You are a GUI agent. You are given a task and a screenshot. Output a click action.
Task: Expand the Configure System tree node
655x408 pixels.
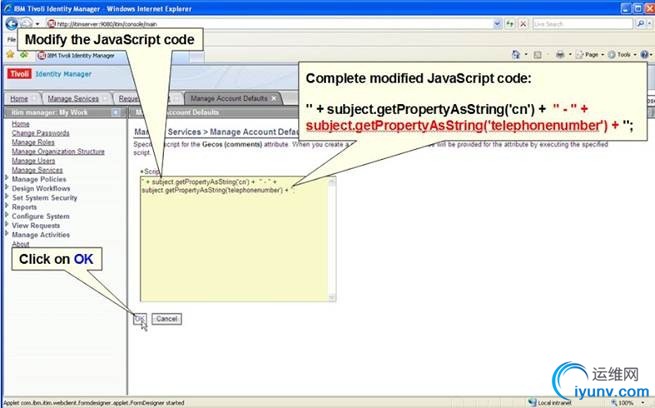7,215
